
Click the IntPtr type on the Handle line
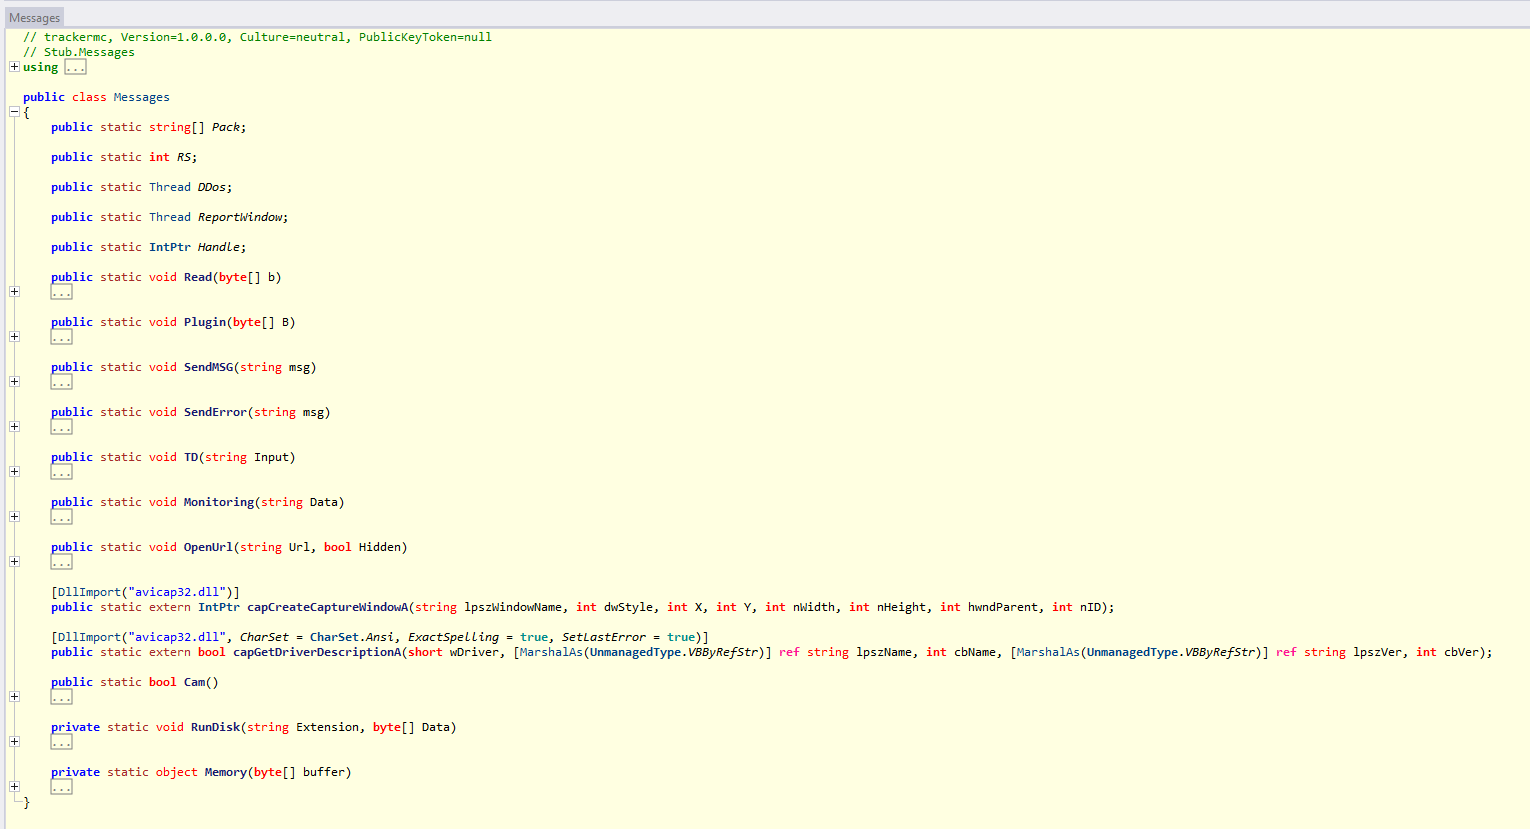click(x=170, y=247)
